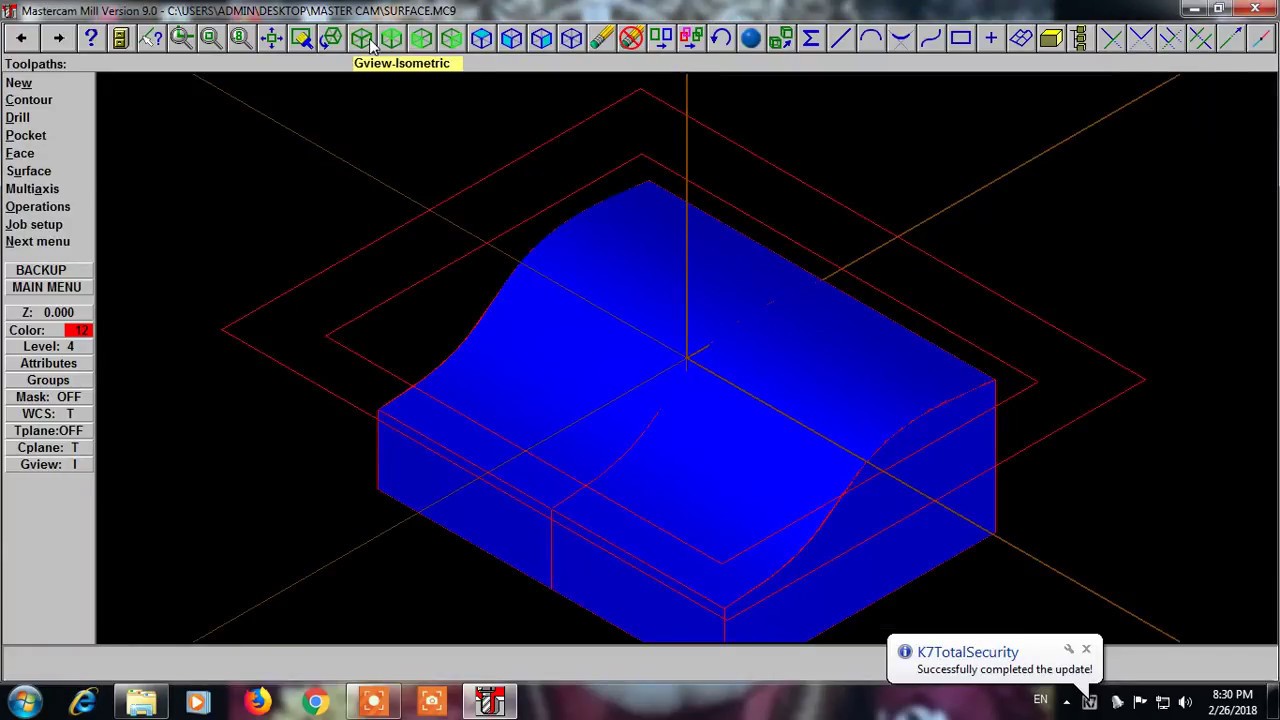Toggle shading with the blue sphere icon
This screenshot has width=1280, height=720.
pos(751,38)
